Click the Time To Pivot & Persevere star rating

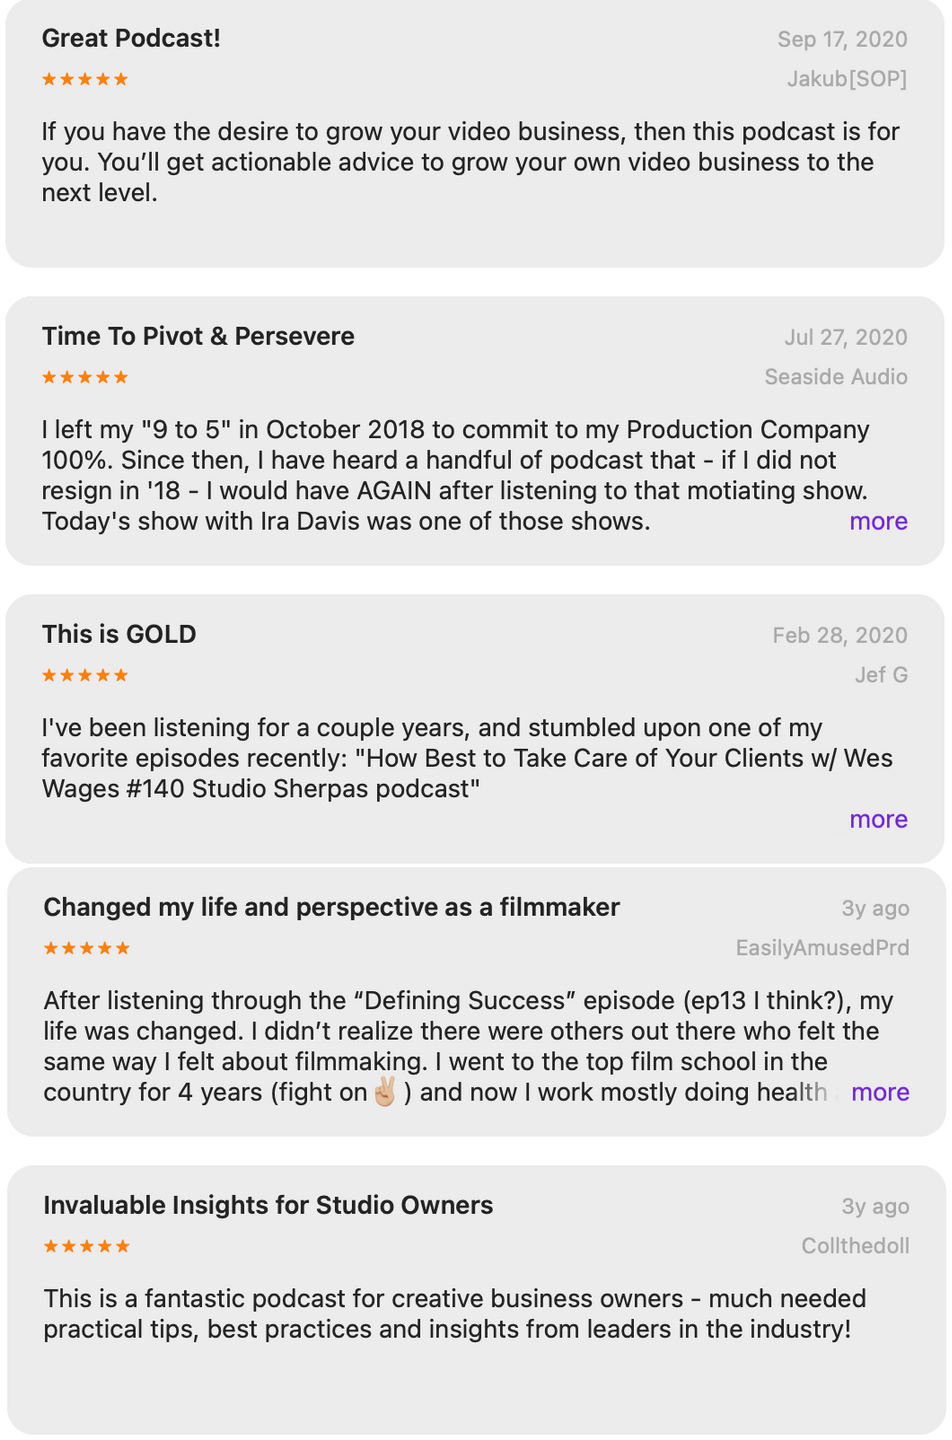85,377
